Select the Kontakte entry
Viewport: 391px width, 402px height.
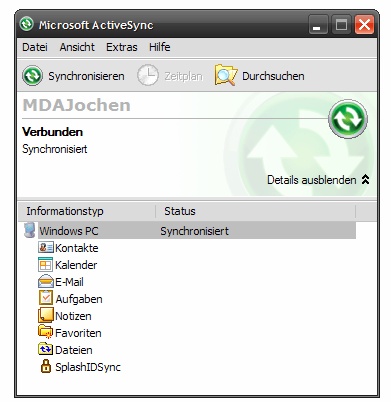click(77, 248)
